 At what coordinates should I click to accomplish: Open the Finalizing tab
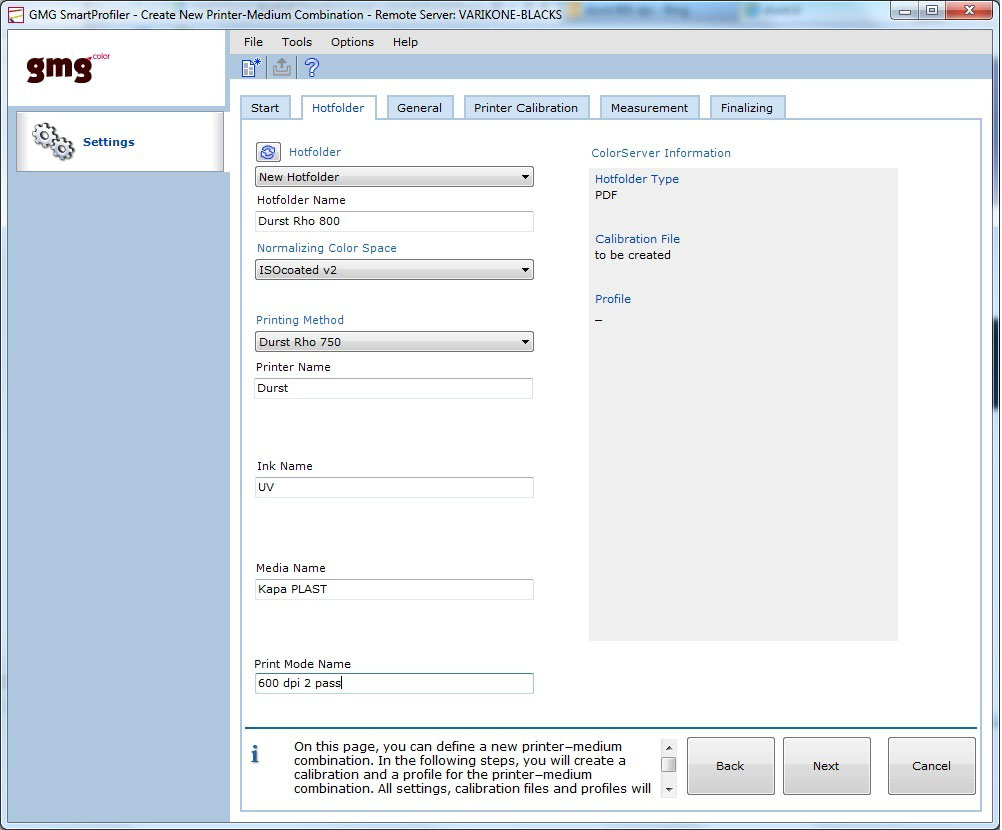[x=746, y=107]
